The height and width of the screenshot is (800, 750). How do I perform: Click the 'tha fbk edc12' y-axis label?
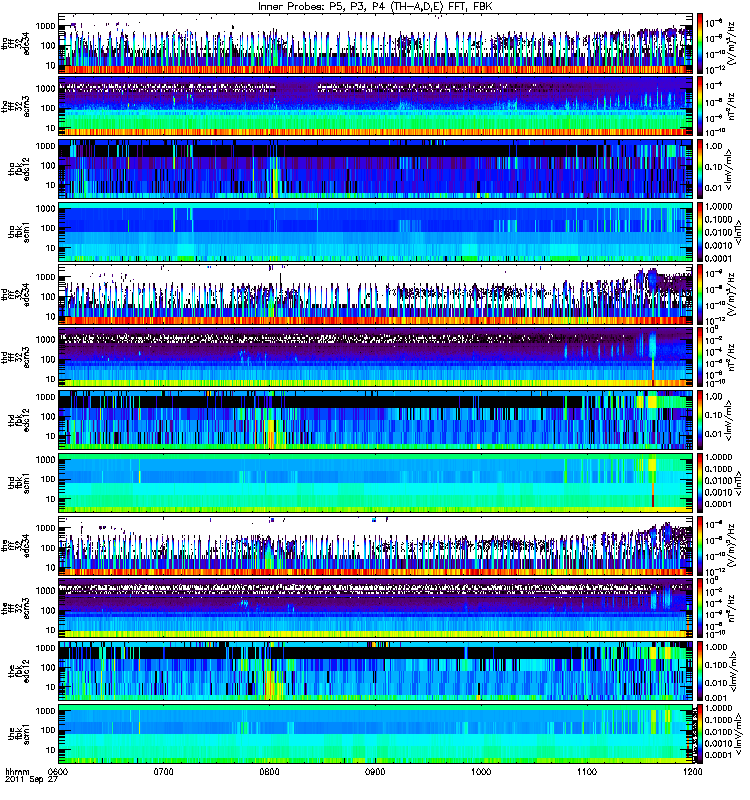19,169
